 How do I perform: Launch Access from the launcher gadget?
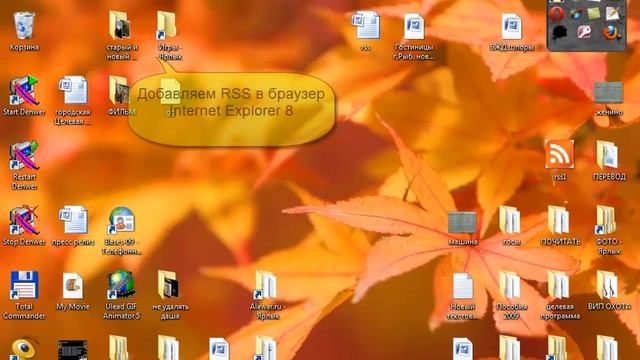(x=584, y=33)
